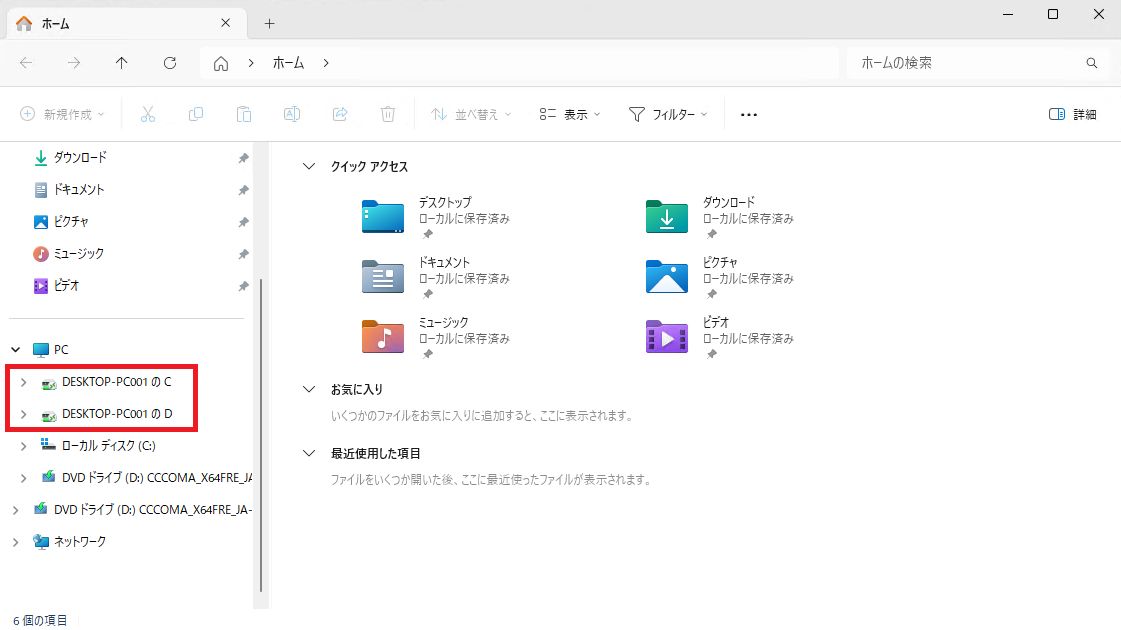The image size is (1121, 630).
Task: Collapse the 最近使用した項目 section
Action: (x=309, y=453)
